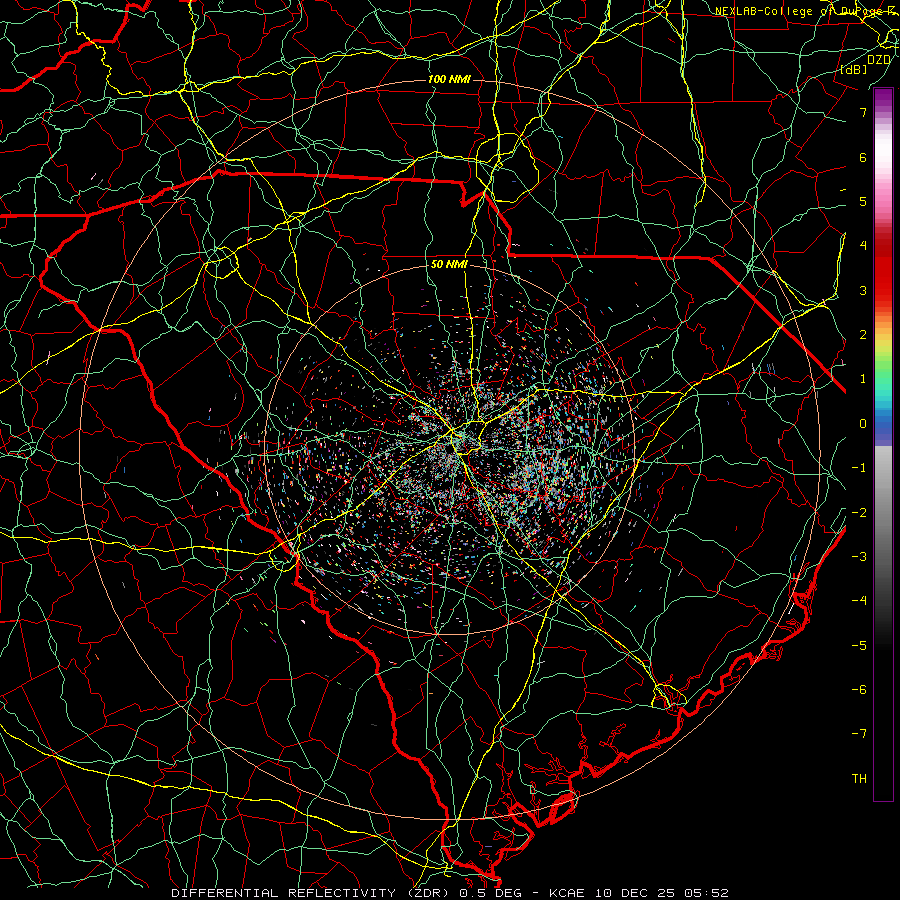Screen dimensions: 900x900
Task: Click the color scale value '1'
Action: click(x=863, y=379)
